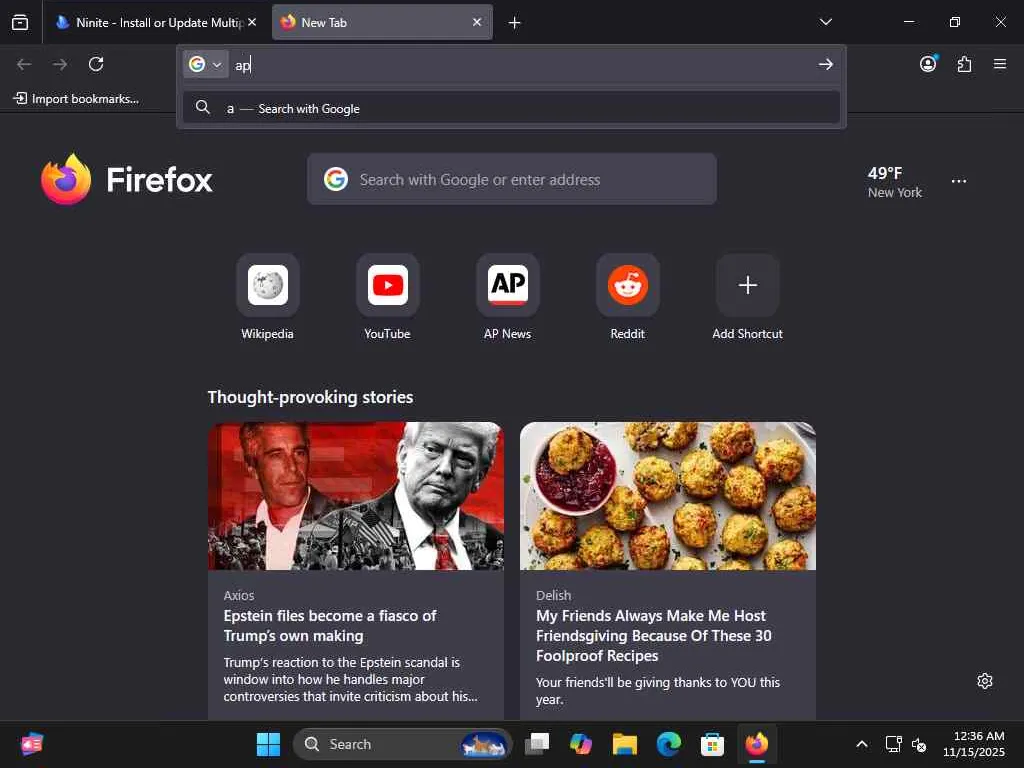Open a new tab with plus button
Image resolution: width=1024 pixels, height=768 pixels.
(515, 23)
